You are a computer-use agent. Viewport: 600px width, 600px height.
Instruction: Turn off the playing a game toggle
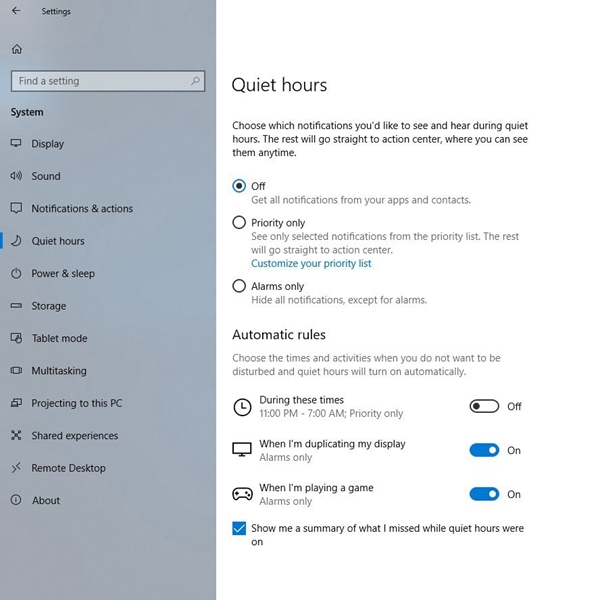tap(484, 494)
